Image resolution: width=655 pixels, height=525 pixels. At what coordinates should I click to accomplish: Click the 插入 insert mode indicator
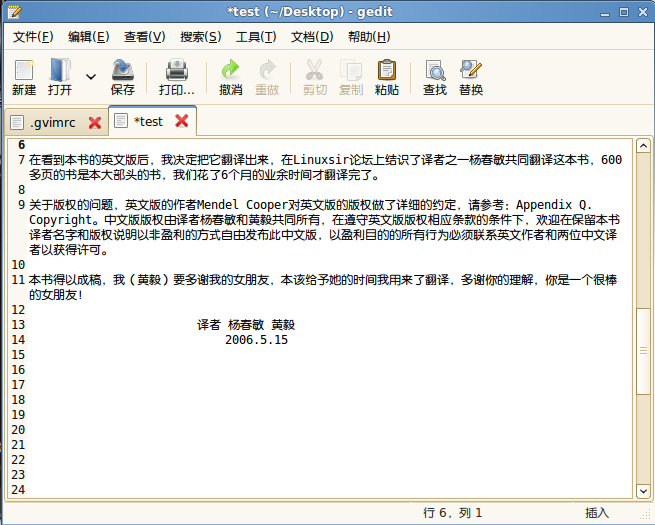[x=597, y=512]
